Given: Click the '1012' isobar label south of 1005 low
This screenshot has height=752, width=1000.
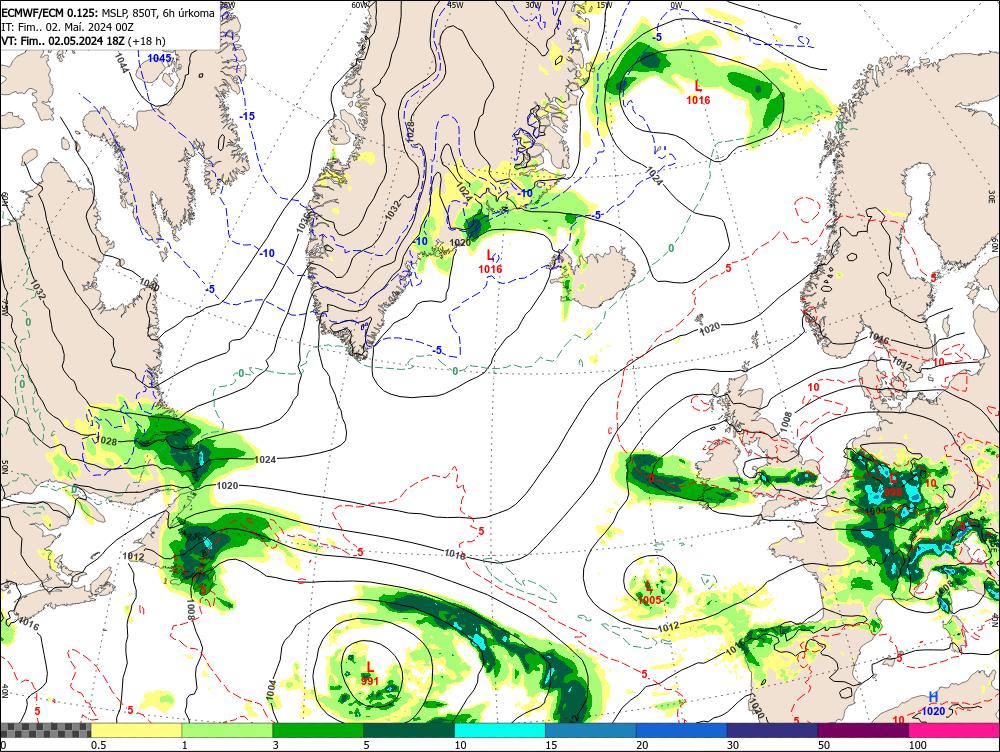Looking at the screenshot, I should (668, 627).
